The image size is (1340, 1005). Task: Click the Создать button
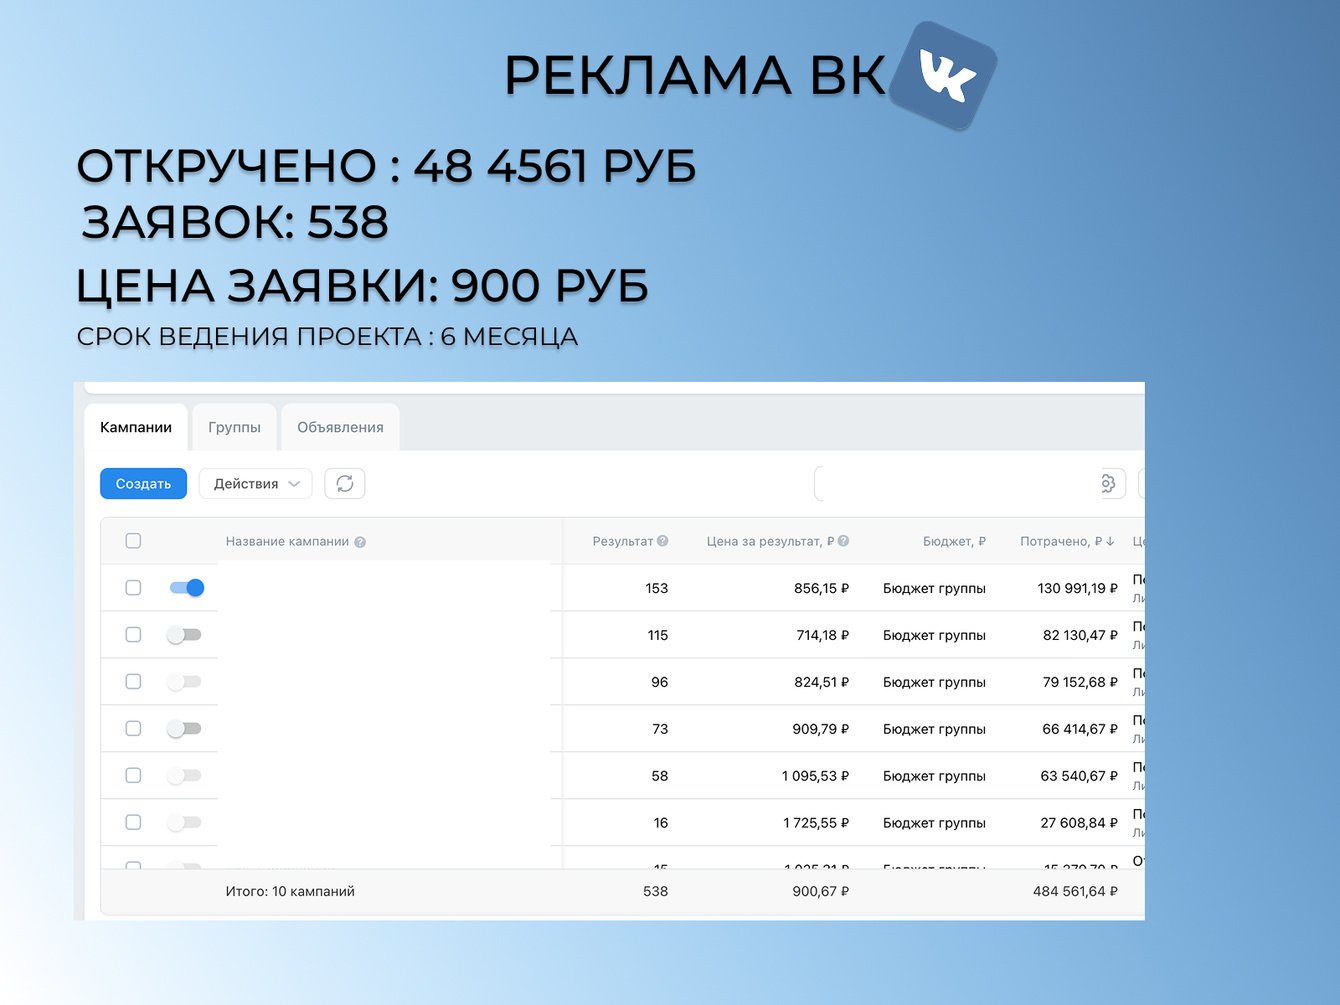pyautogui.click(x=143, y=484)
